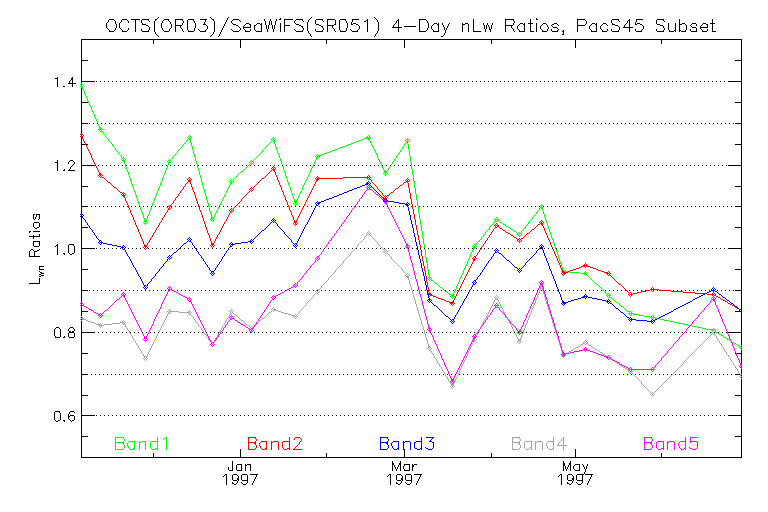
Task: Select the blue Band3 legend label
Action: (407, 444)
